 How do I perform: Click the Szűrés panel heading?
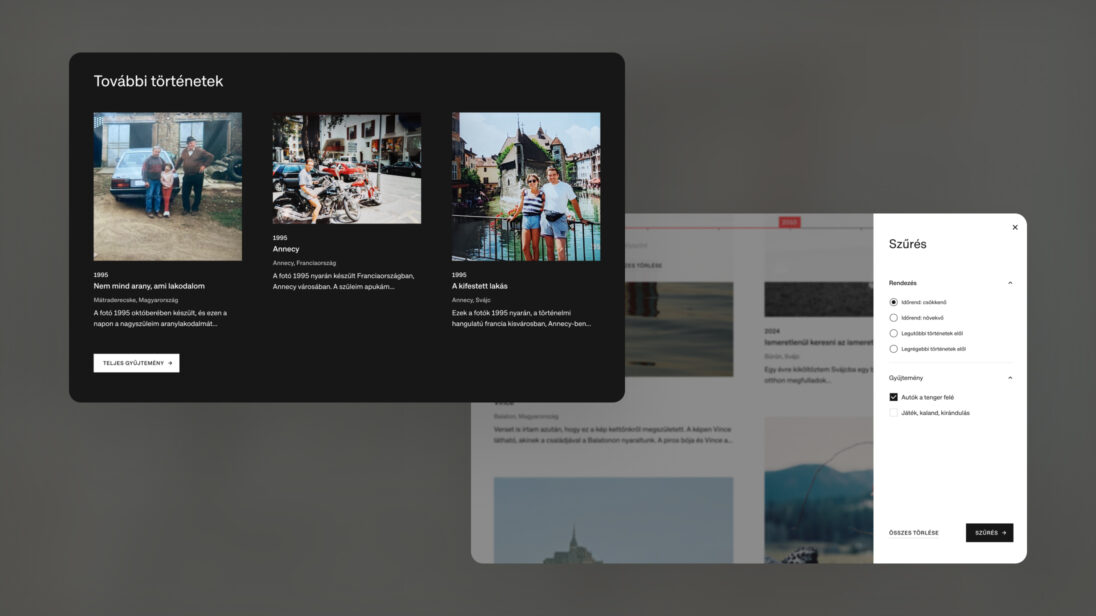[x=907, y=244]
